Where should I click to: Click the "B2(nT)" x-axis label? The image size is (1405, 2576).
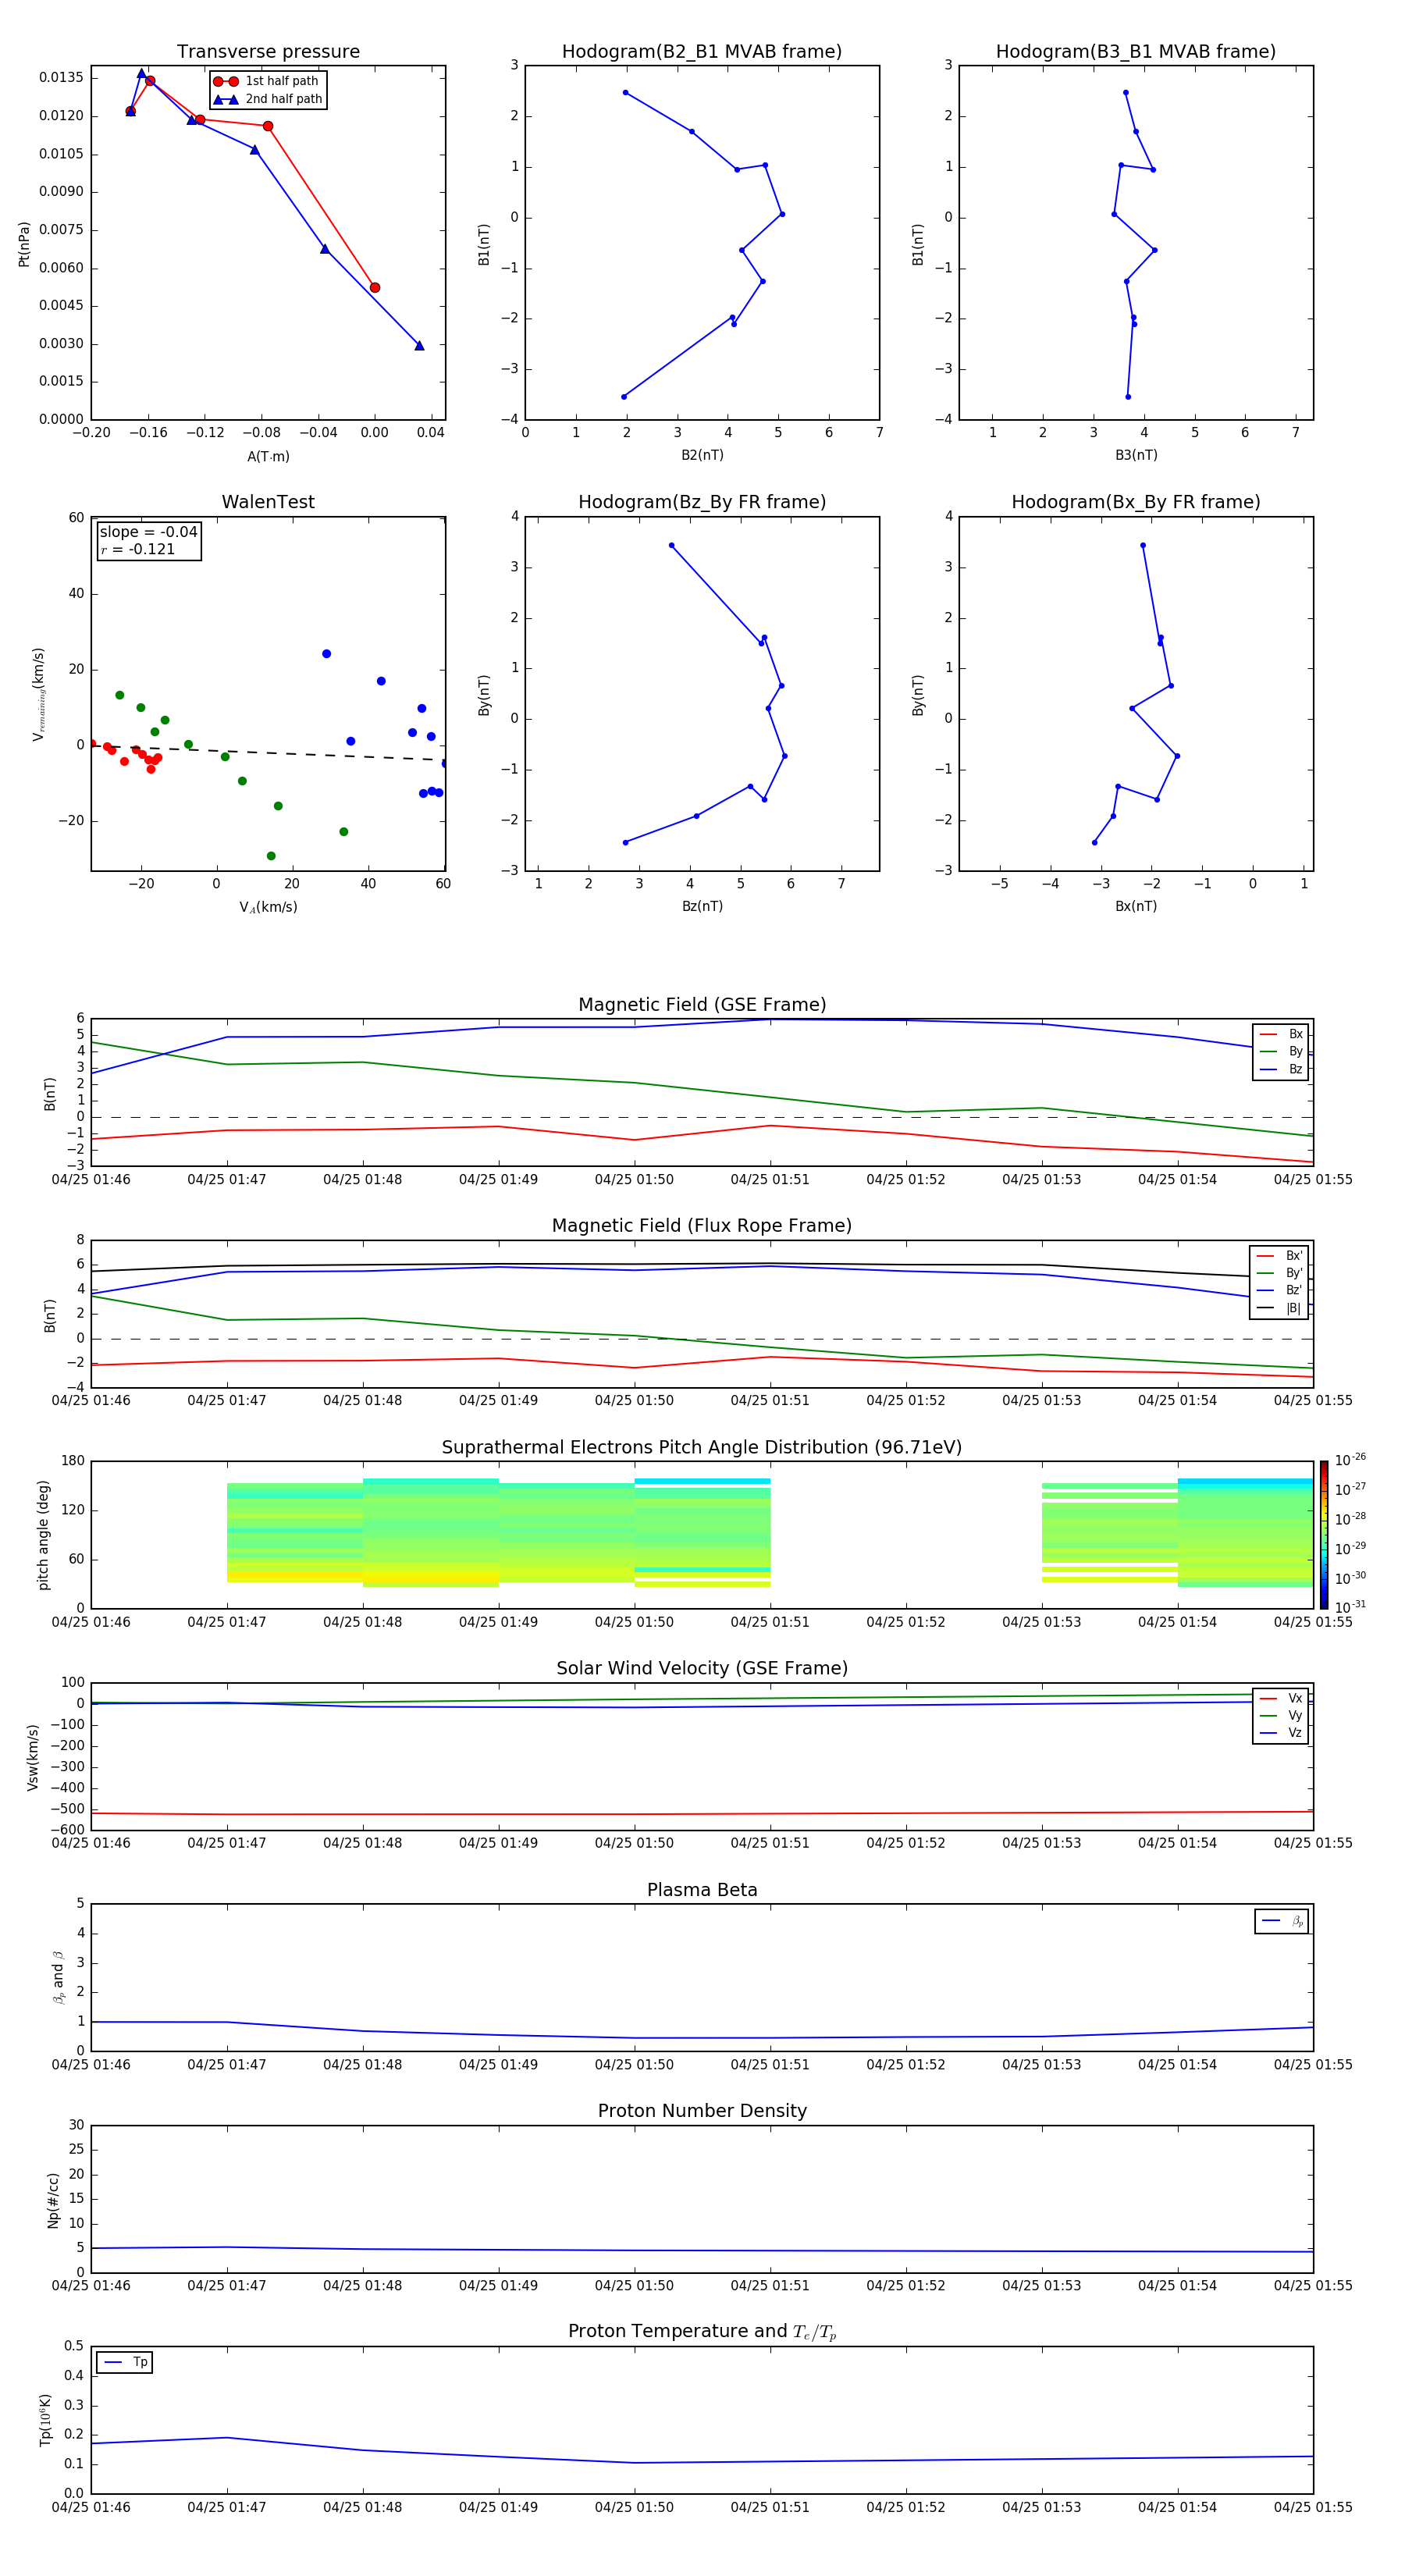702,455
